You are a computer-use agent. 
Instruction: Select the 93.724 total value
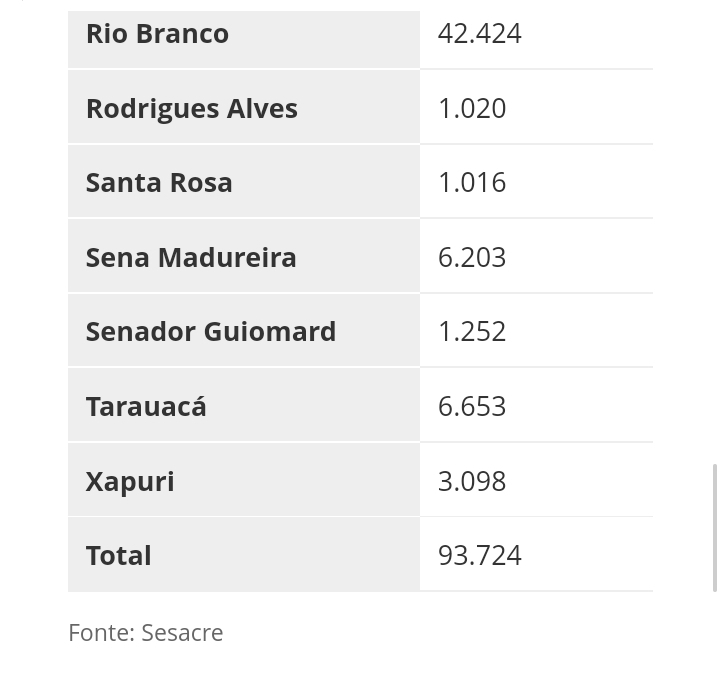point(479,555)
